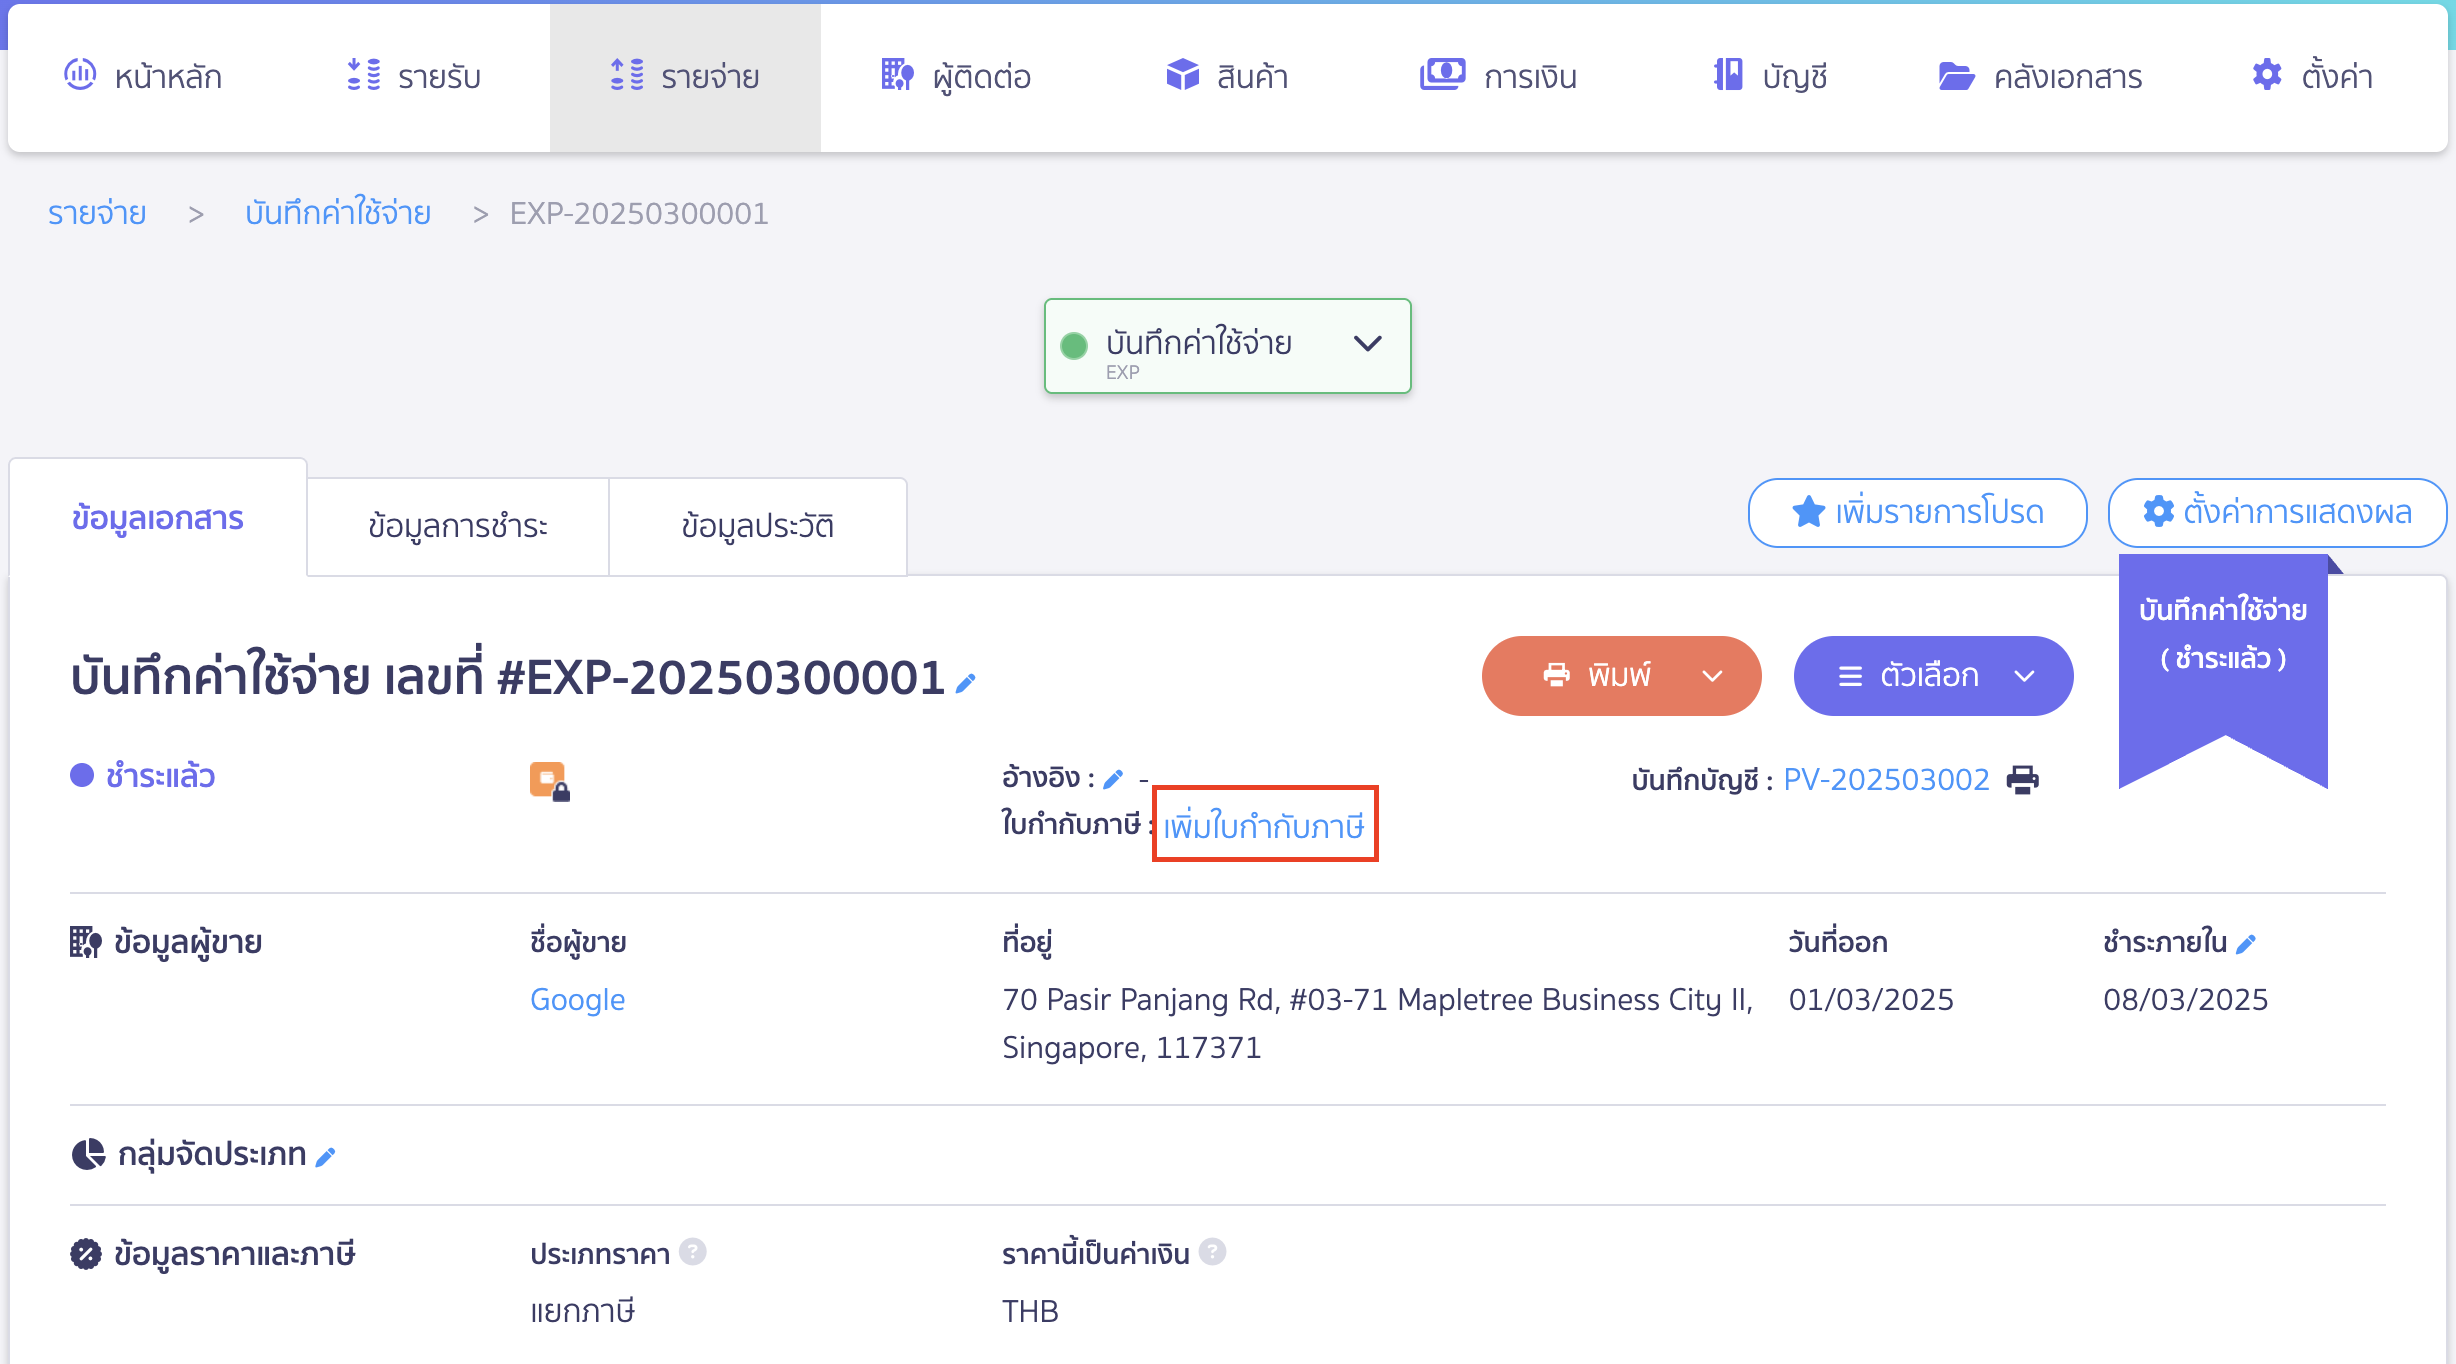Open the บัญชี accounting menu
Screen dimensions: 2456x1364
click(1770, 76)
